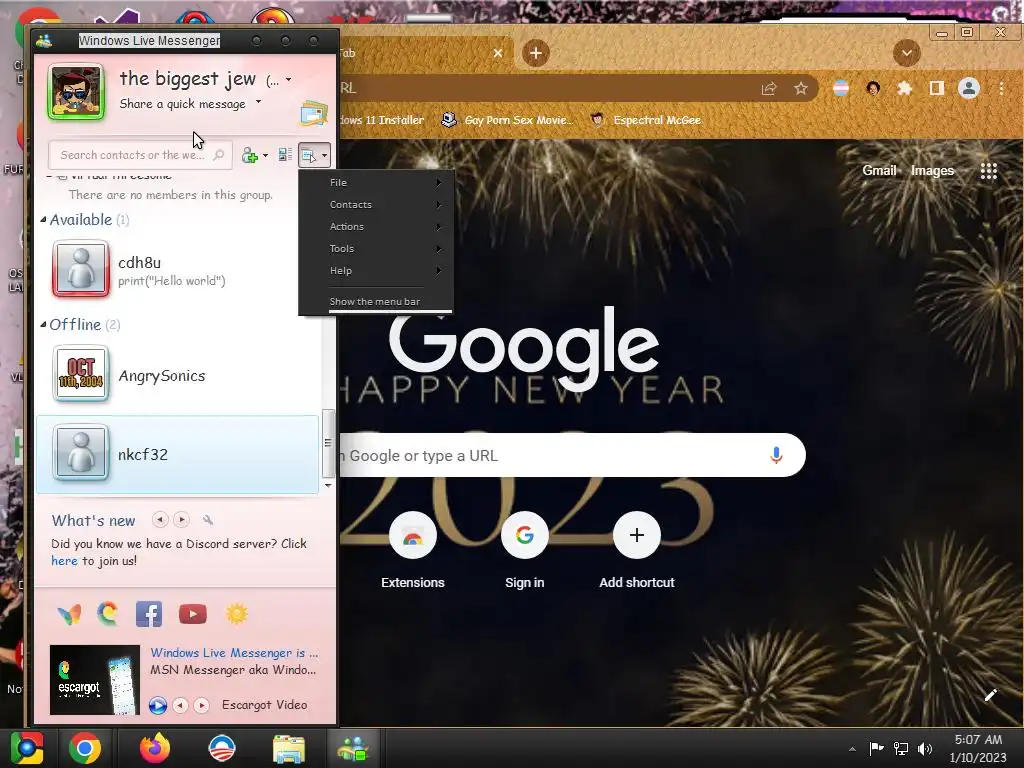
Task: Open the Extensions shortcut tile
Action: (413, 551)
